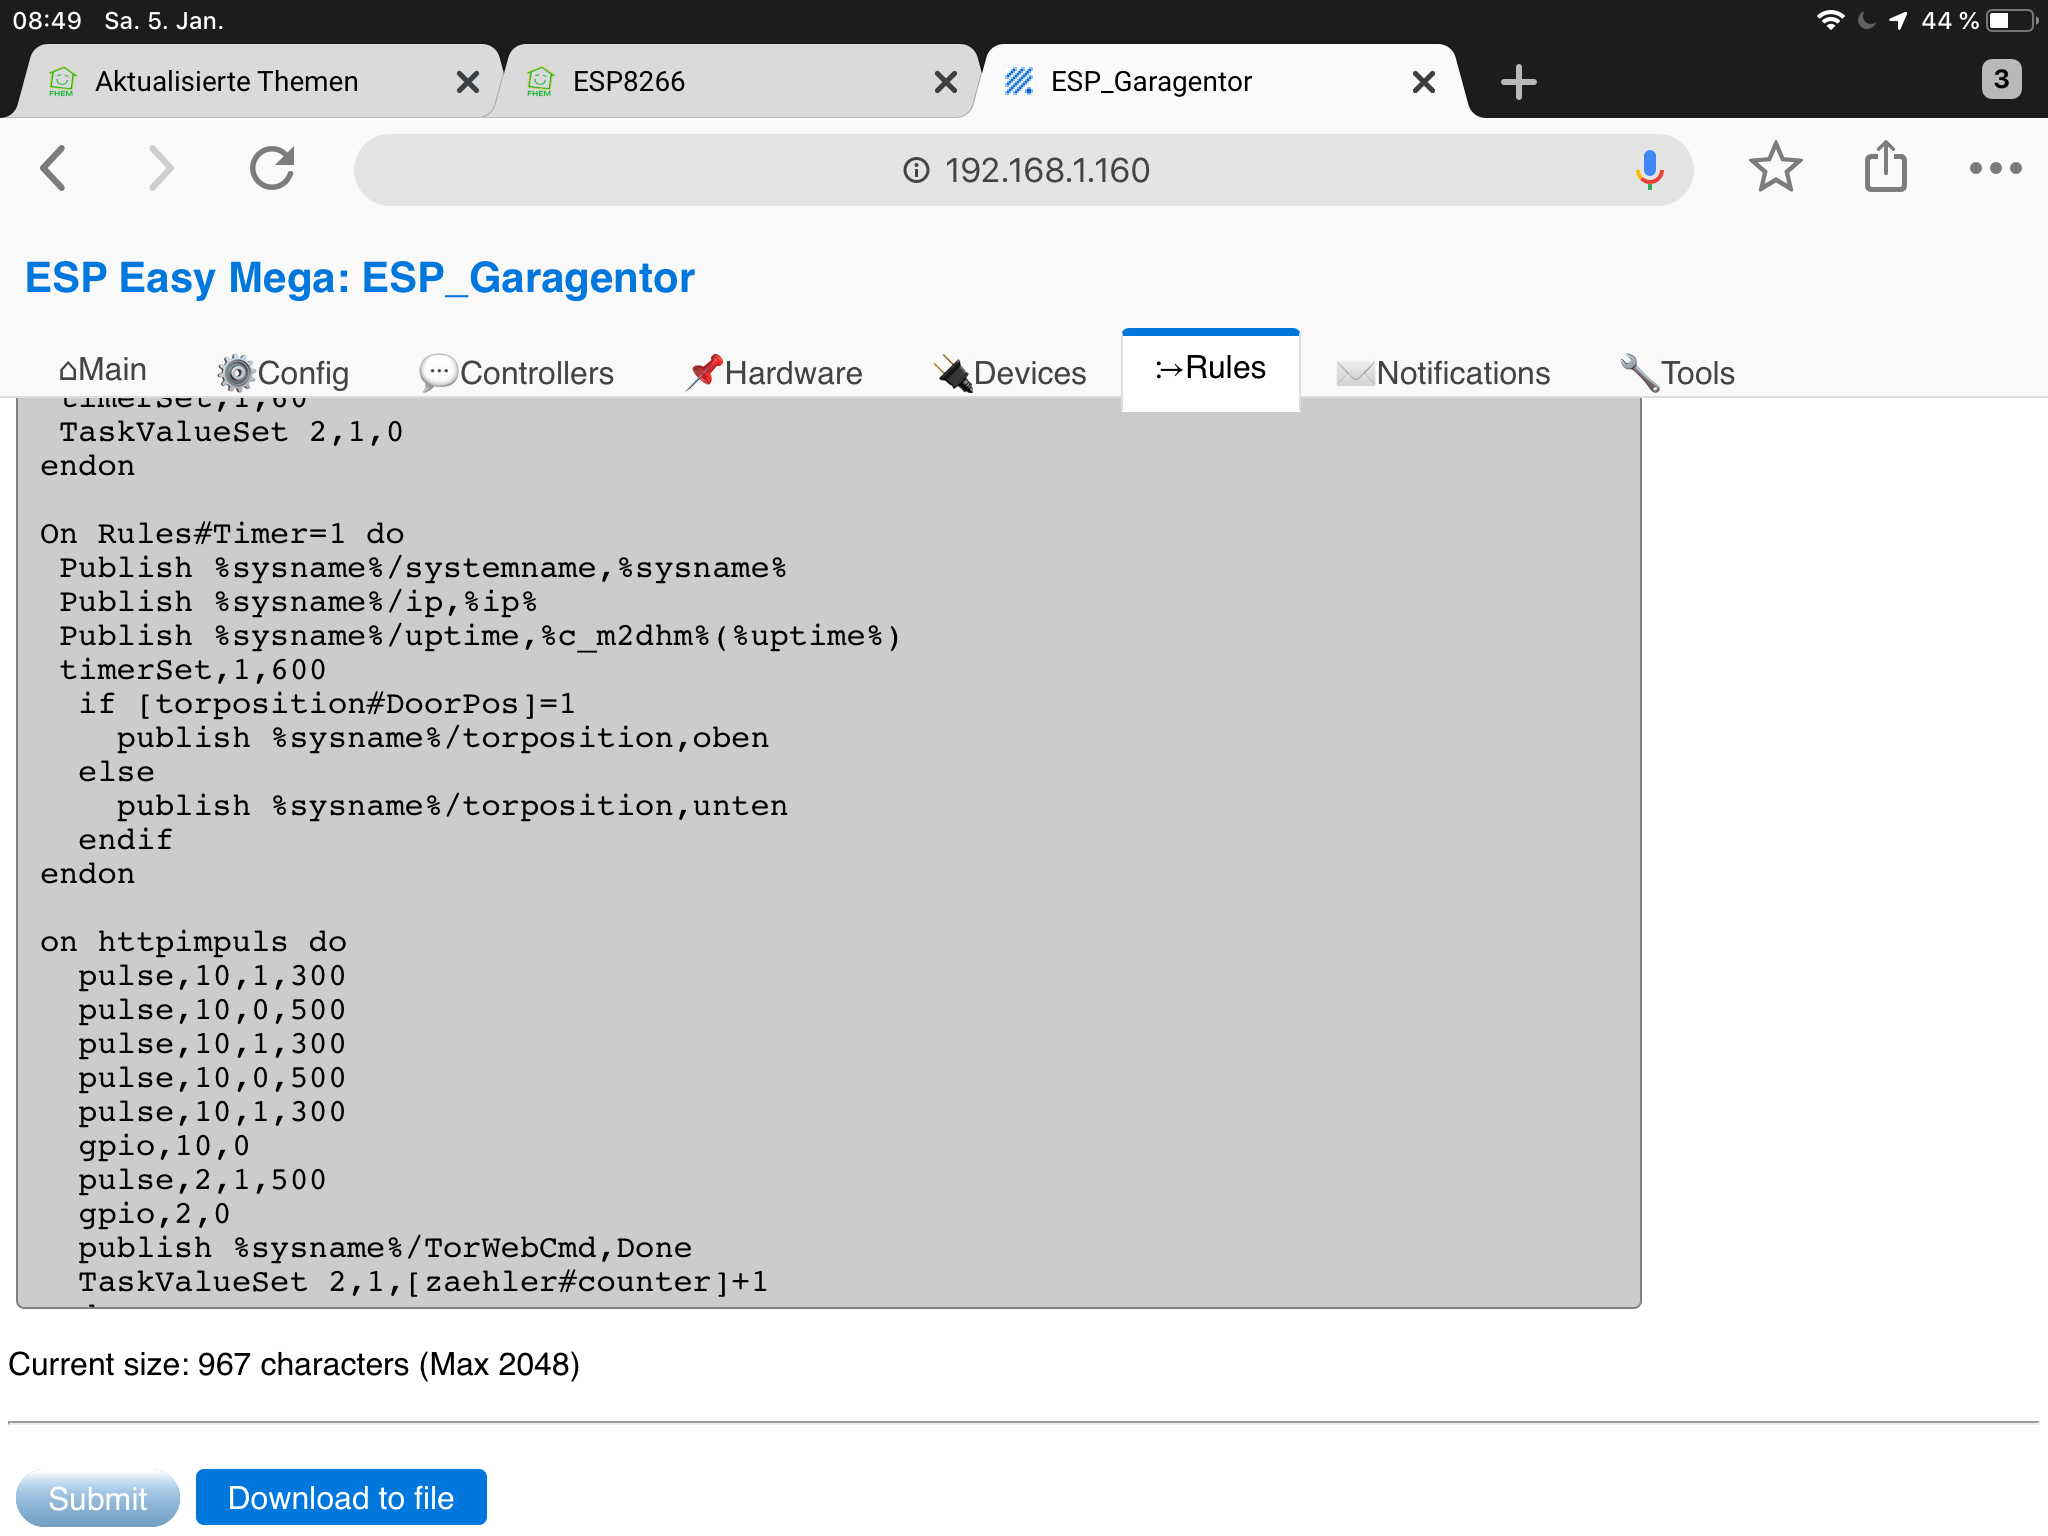Tap the voice search microphone icon
This screenshot has height=1536, width=2048.
click(x=1649, y=170)
